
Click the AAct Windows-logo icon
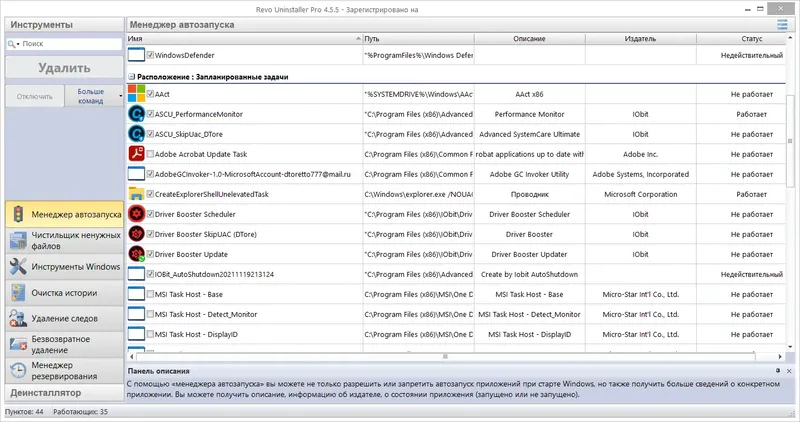point(136,94)
